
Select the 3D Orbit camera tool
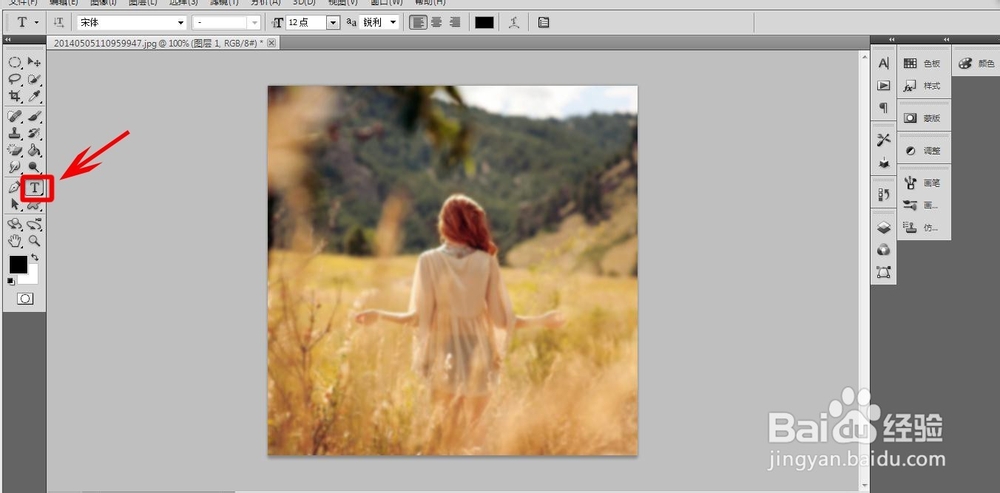[34, 224]
